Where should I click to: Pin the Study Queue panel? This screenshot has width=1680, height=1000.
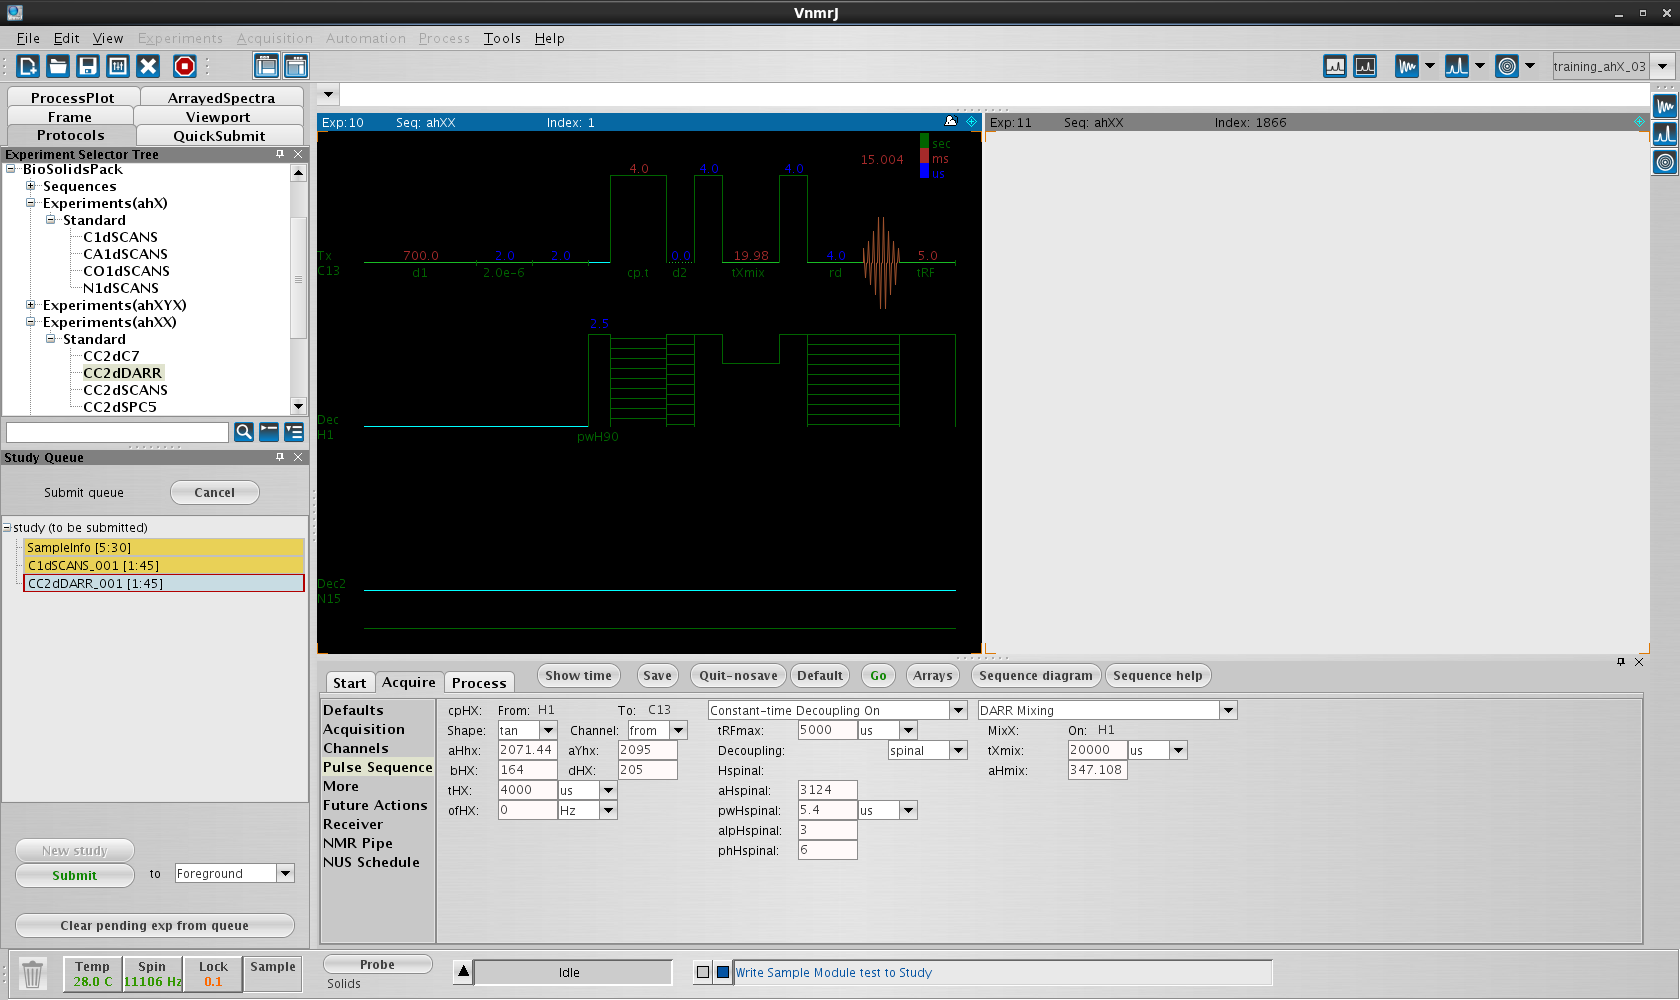(x=280, y=457)
